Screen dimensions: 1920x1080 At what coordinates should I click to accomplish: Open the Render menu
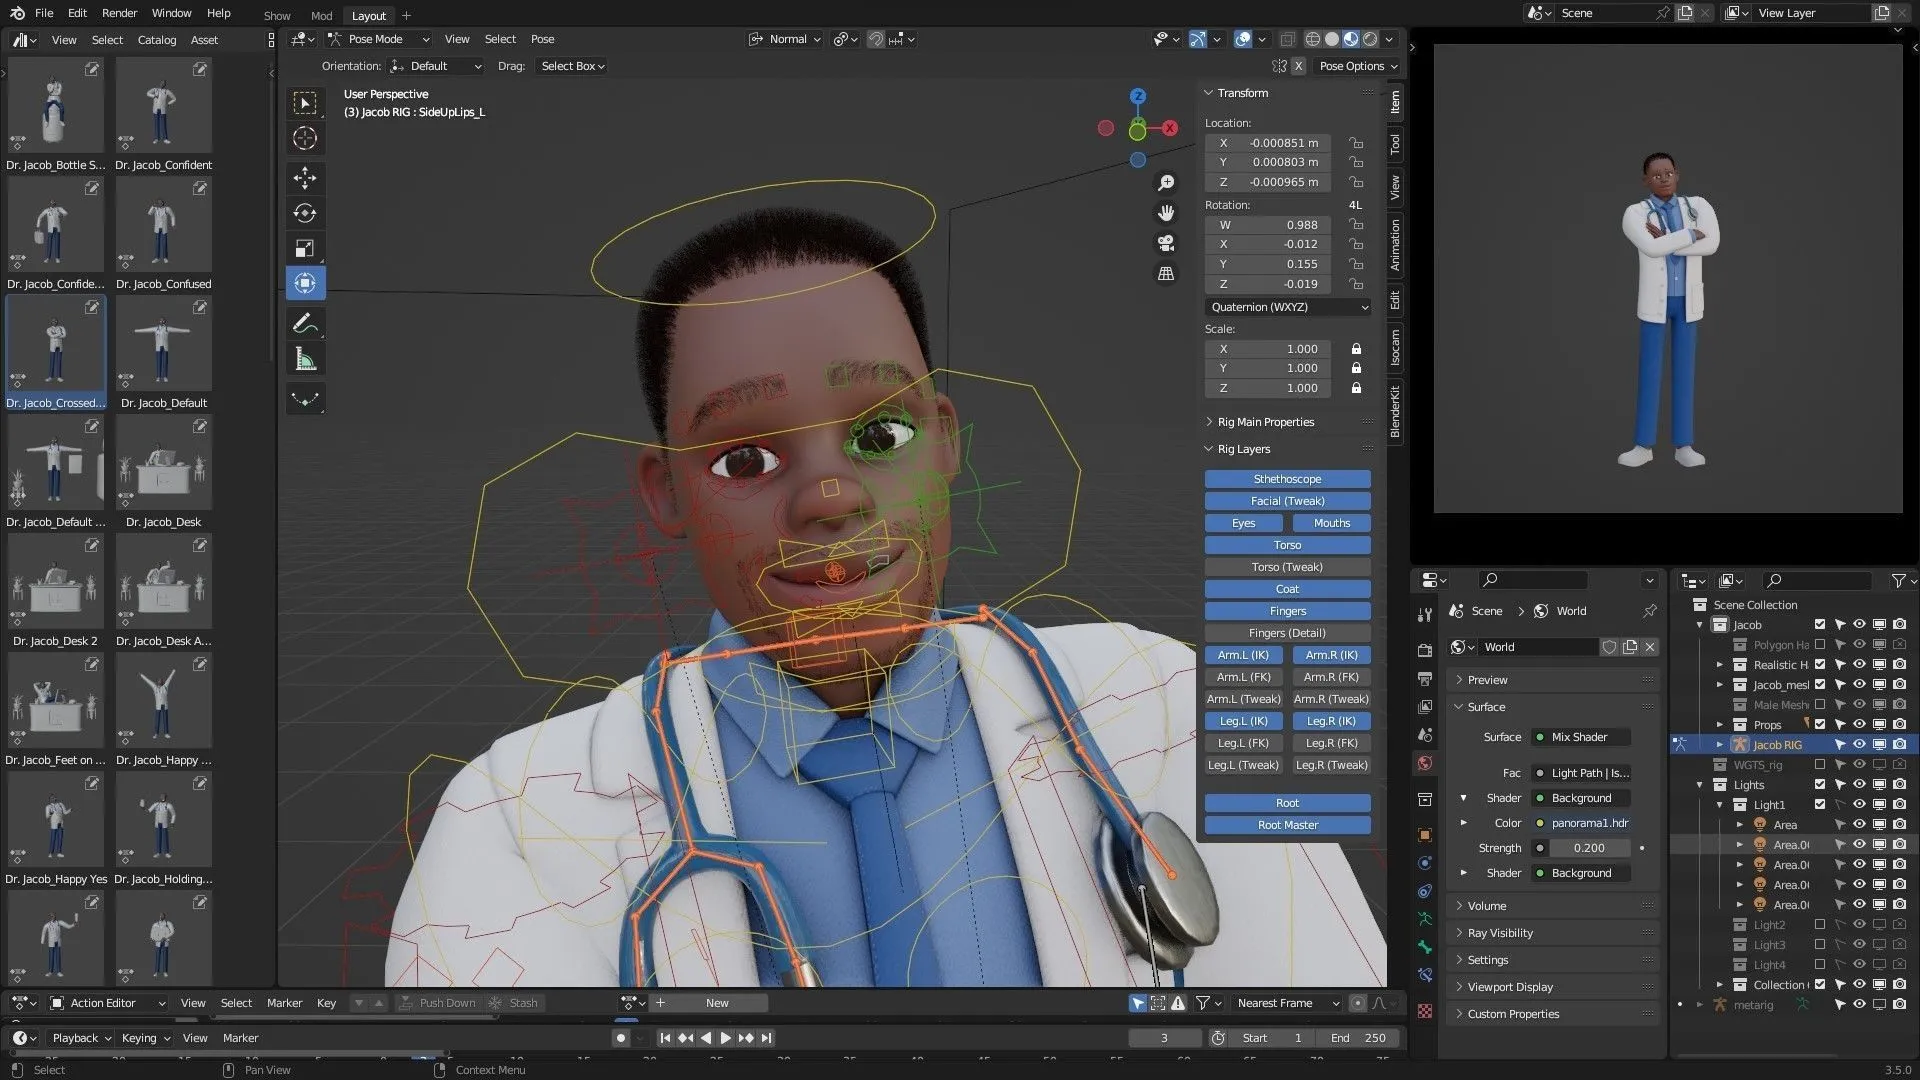119,13
